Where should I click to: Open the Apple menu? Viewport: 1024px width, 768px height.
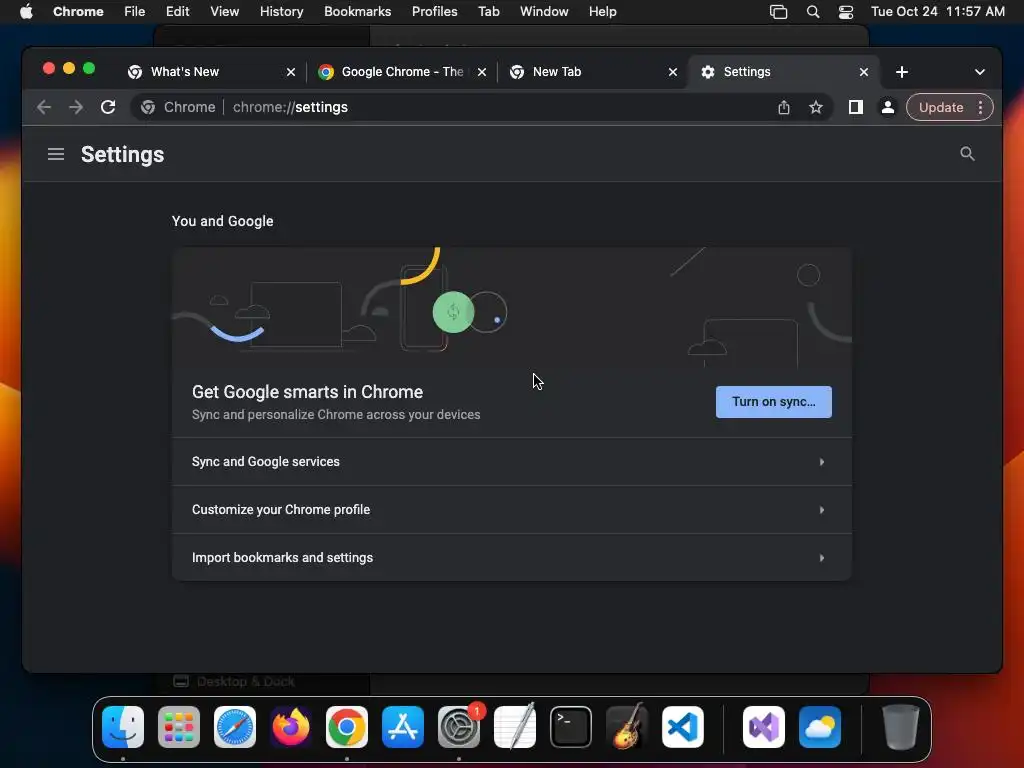[26, 12]
